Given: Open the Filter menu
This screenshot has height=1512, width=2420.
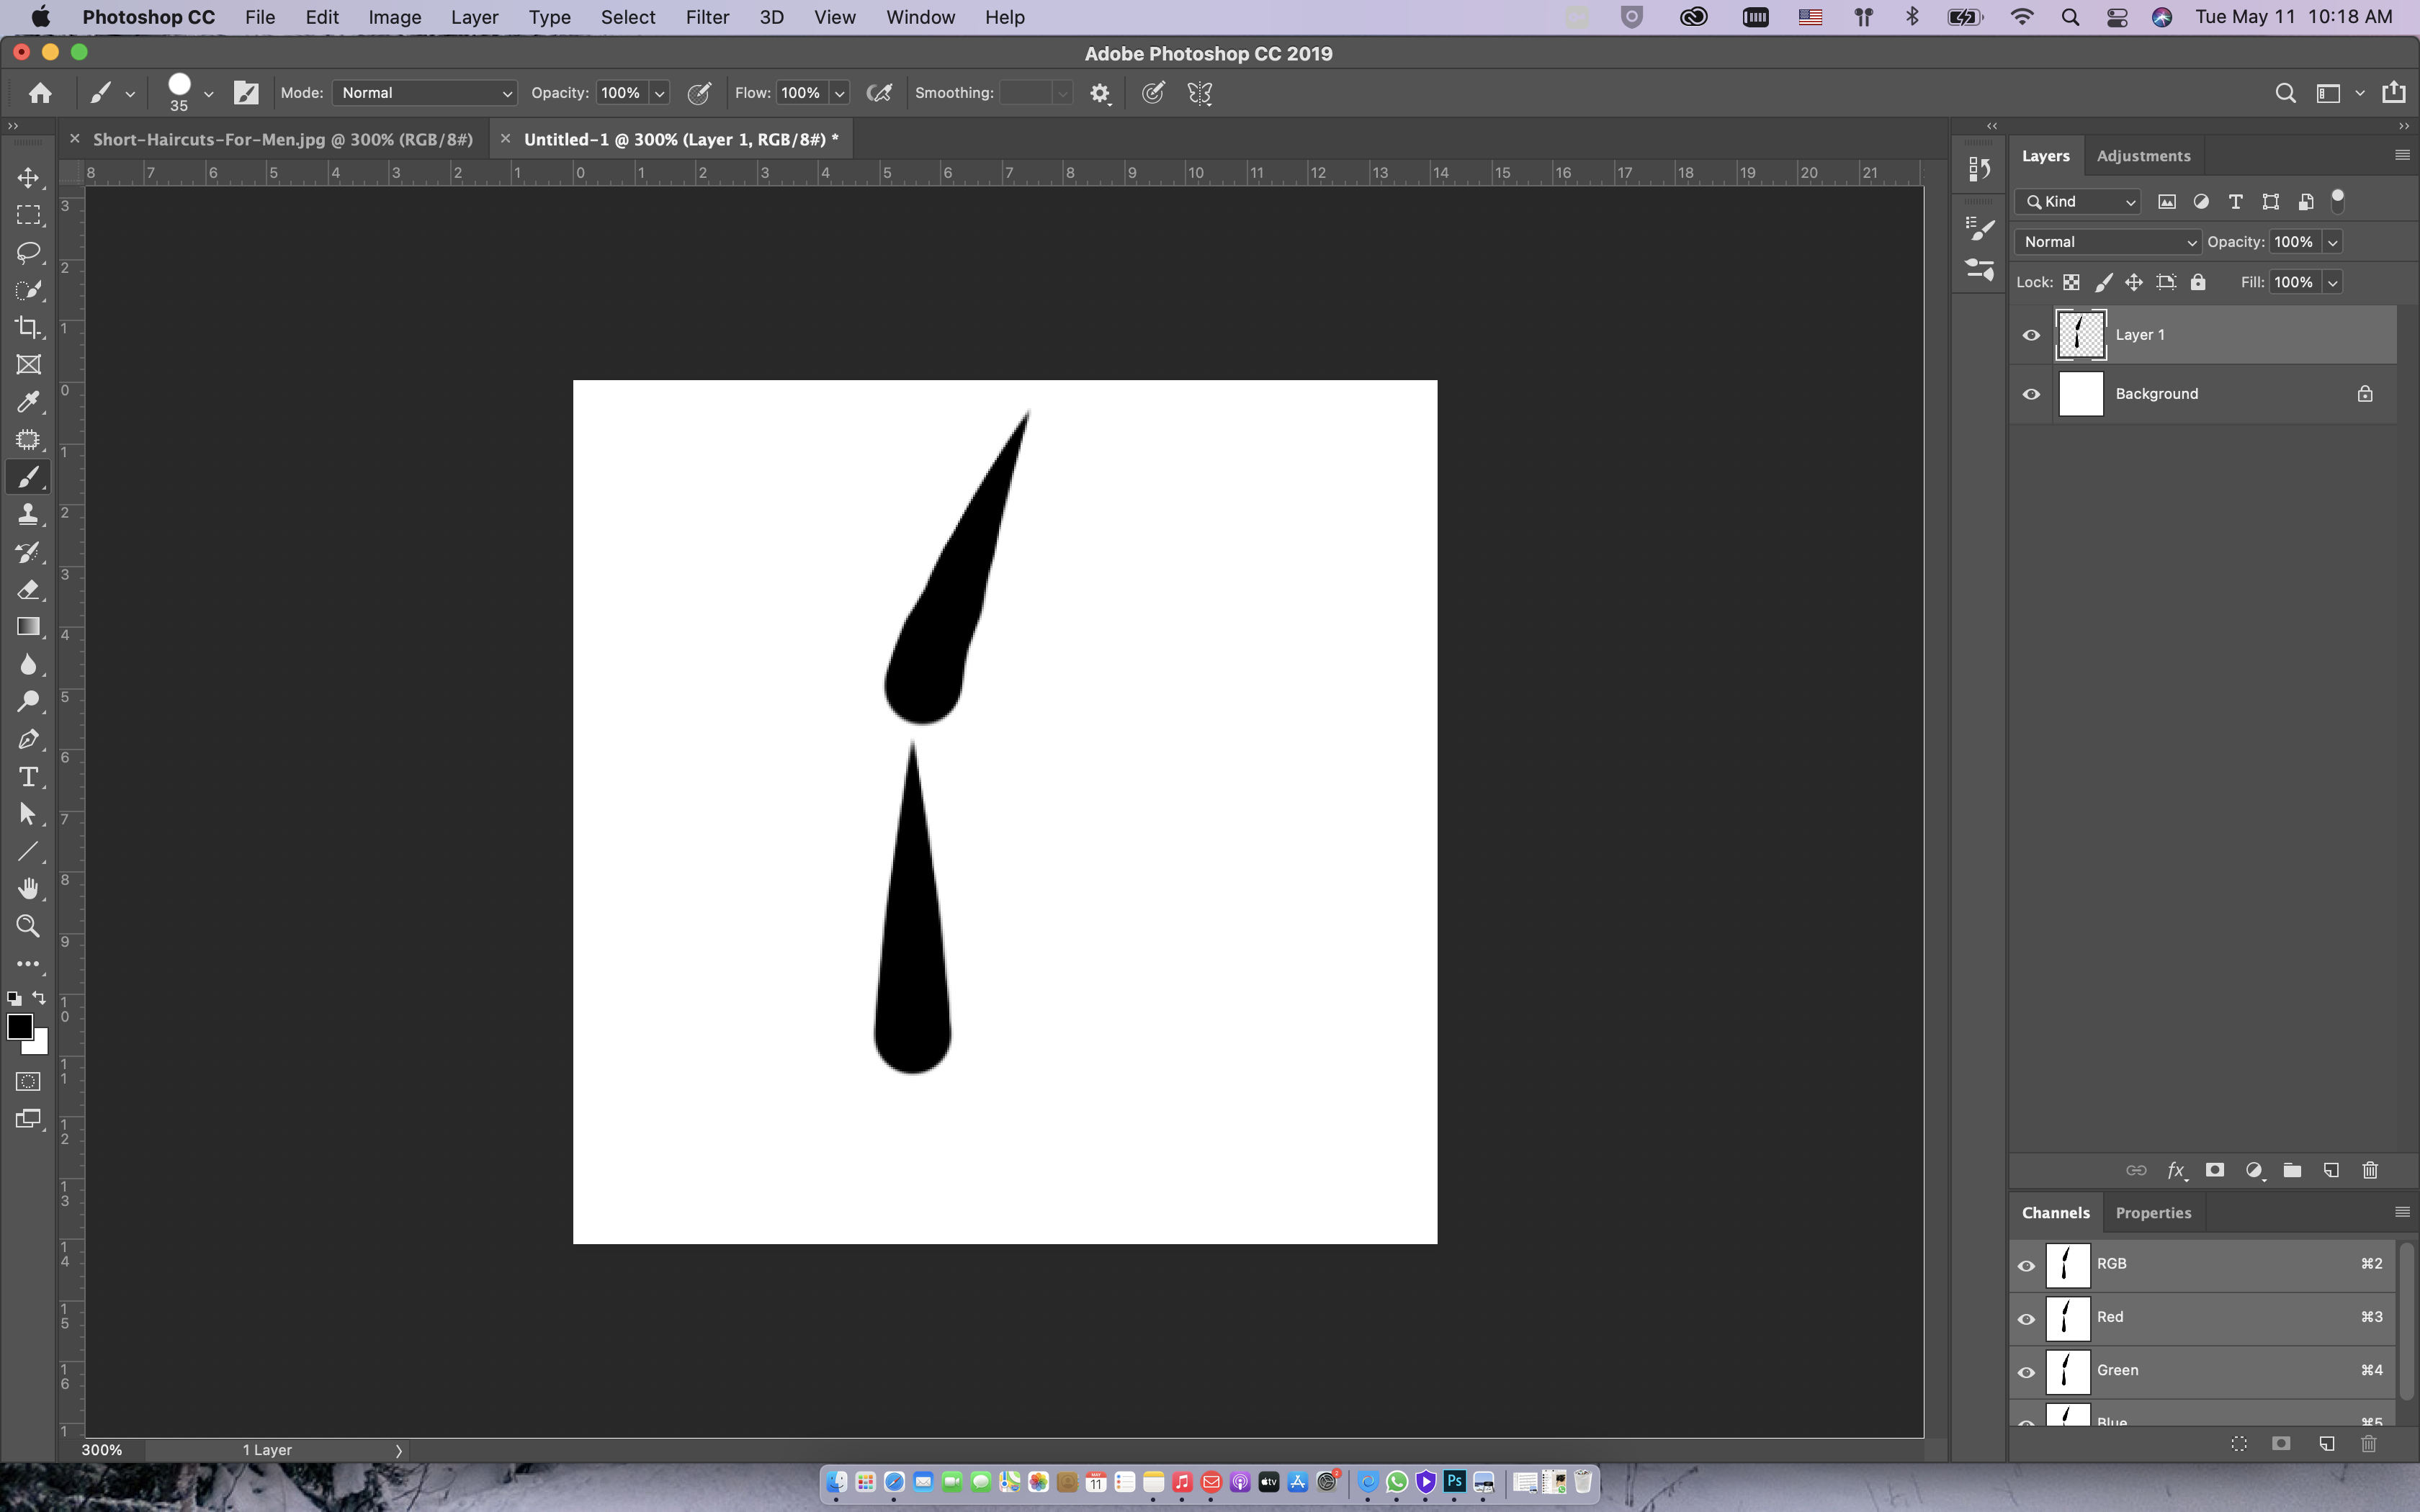Looking at the screenshot, I should tap(706, 17).
